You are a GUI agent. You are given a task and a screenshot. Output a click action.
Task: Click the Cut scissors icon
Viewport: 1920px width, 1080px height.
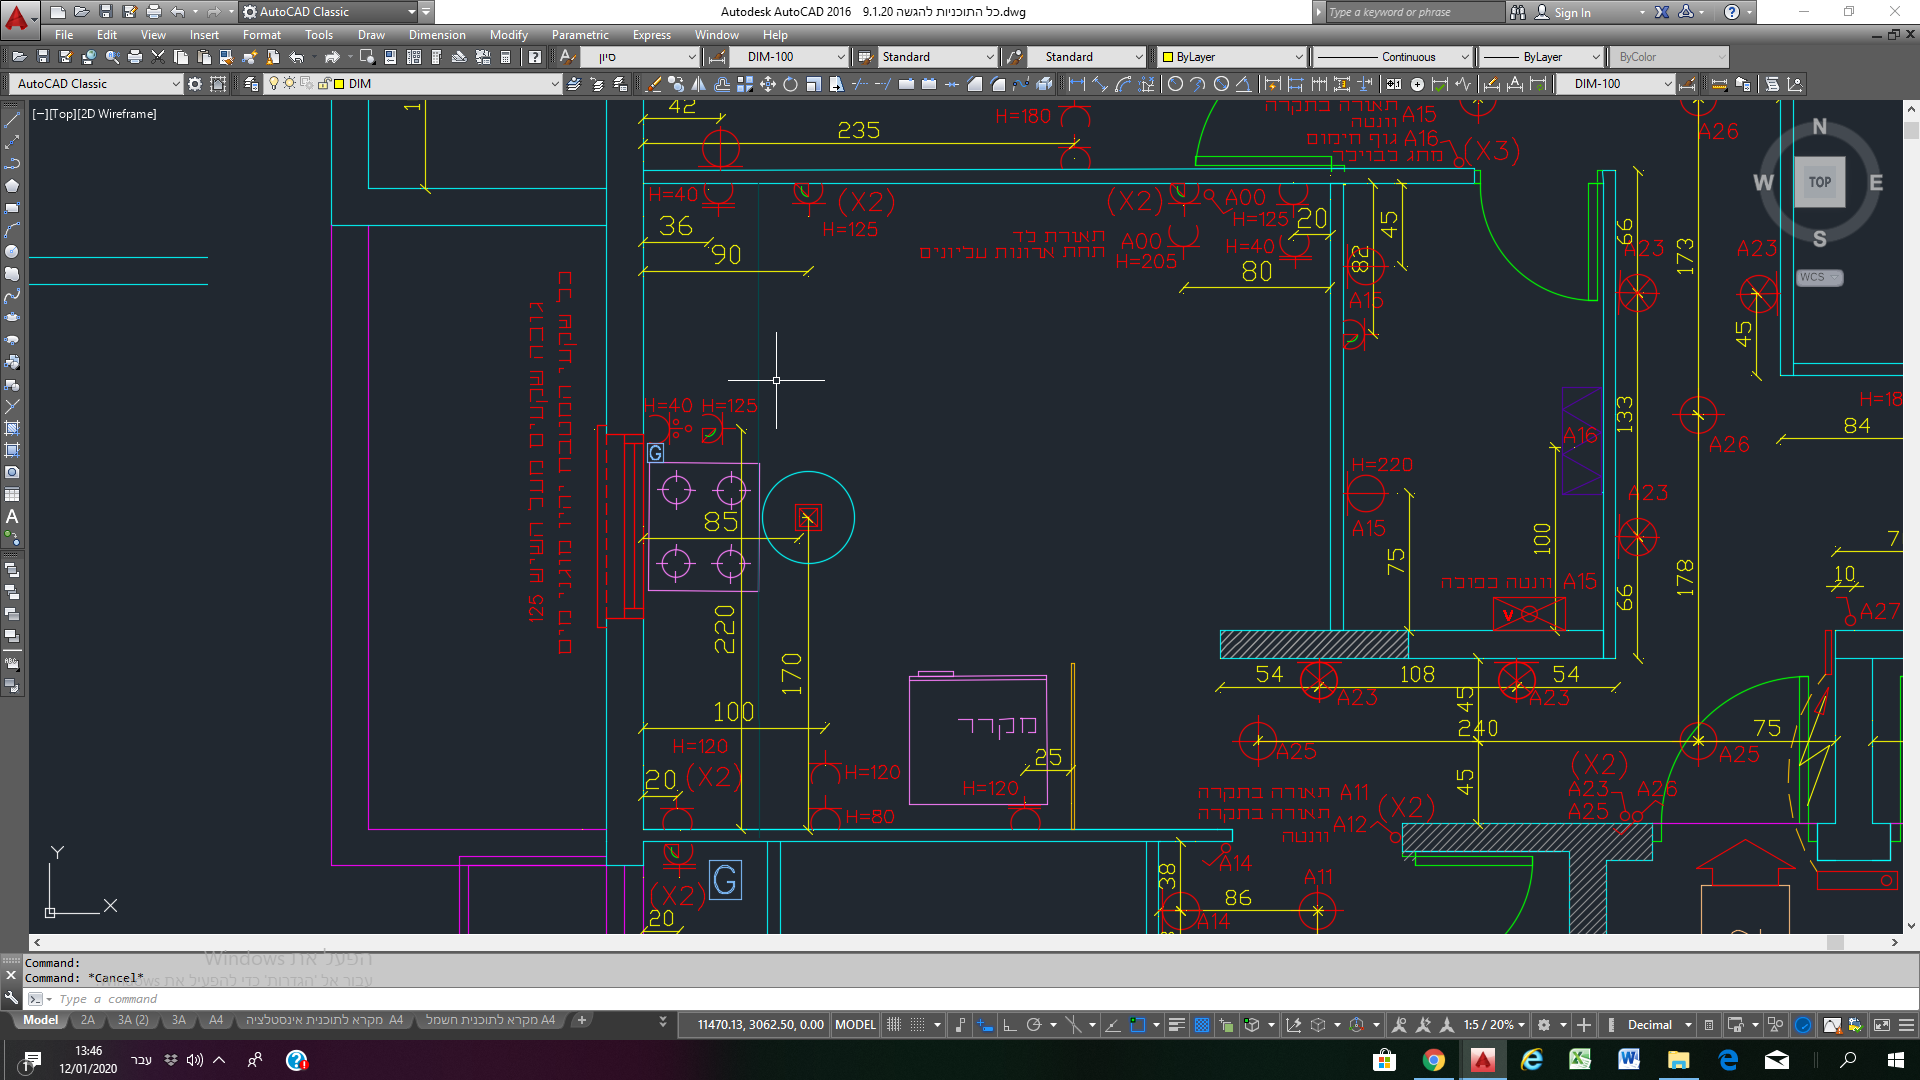click(158, 57)
